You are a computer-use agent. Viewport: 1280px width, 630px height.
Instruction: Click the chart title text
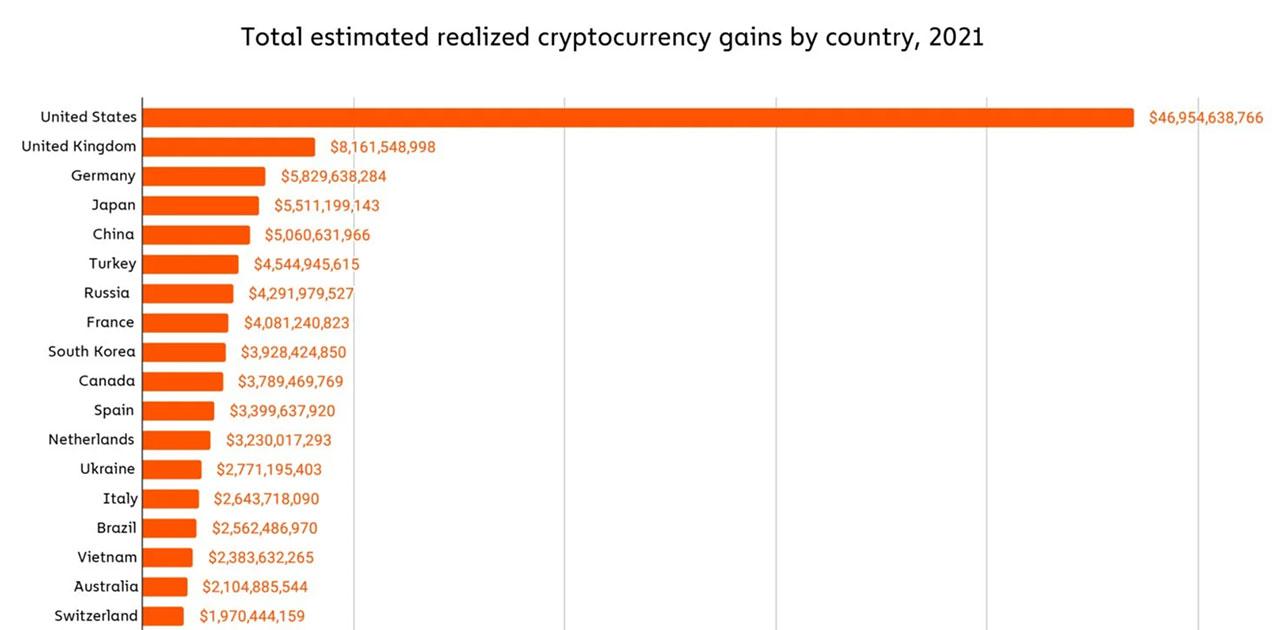tap(612, 38)
